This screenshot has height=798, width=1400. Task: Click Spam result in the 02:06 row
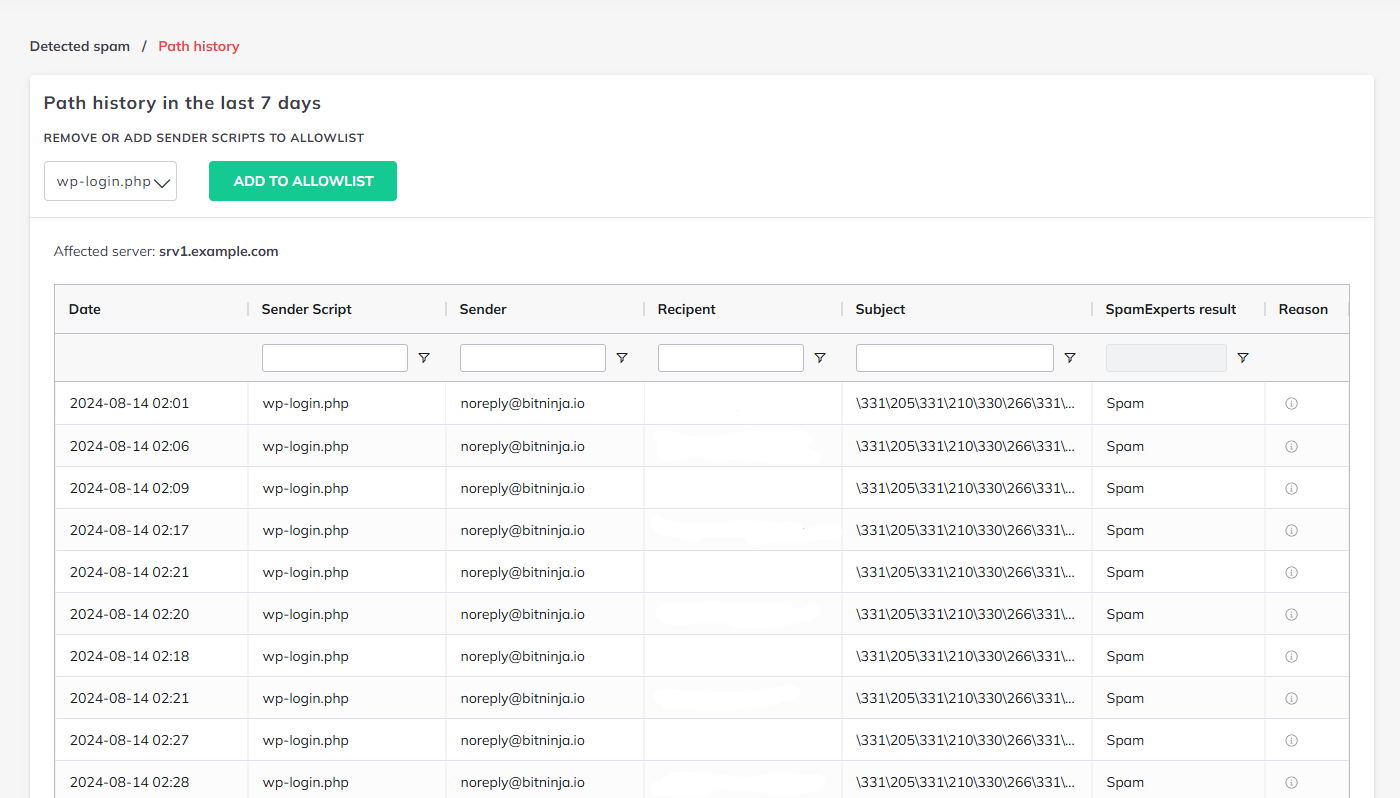click(x=1125, y=446)
